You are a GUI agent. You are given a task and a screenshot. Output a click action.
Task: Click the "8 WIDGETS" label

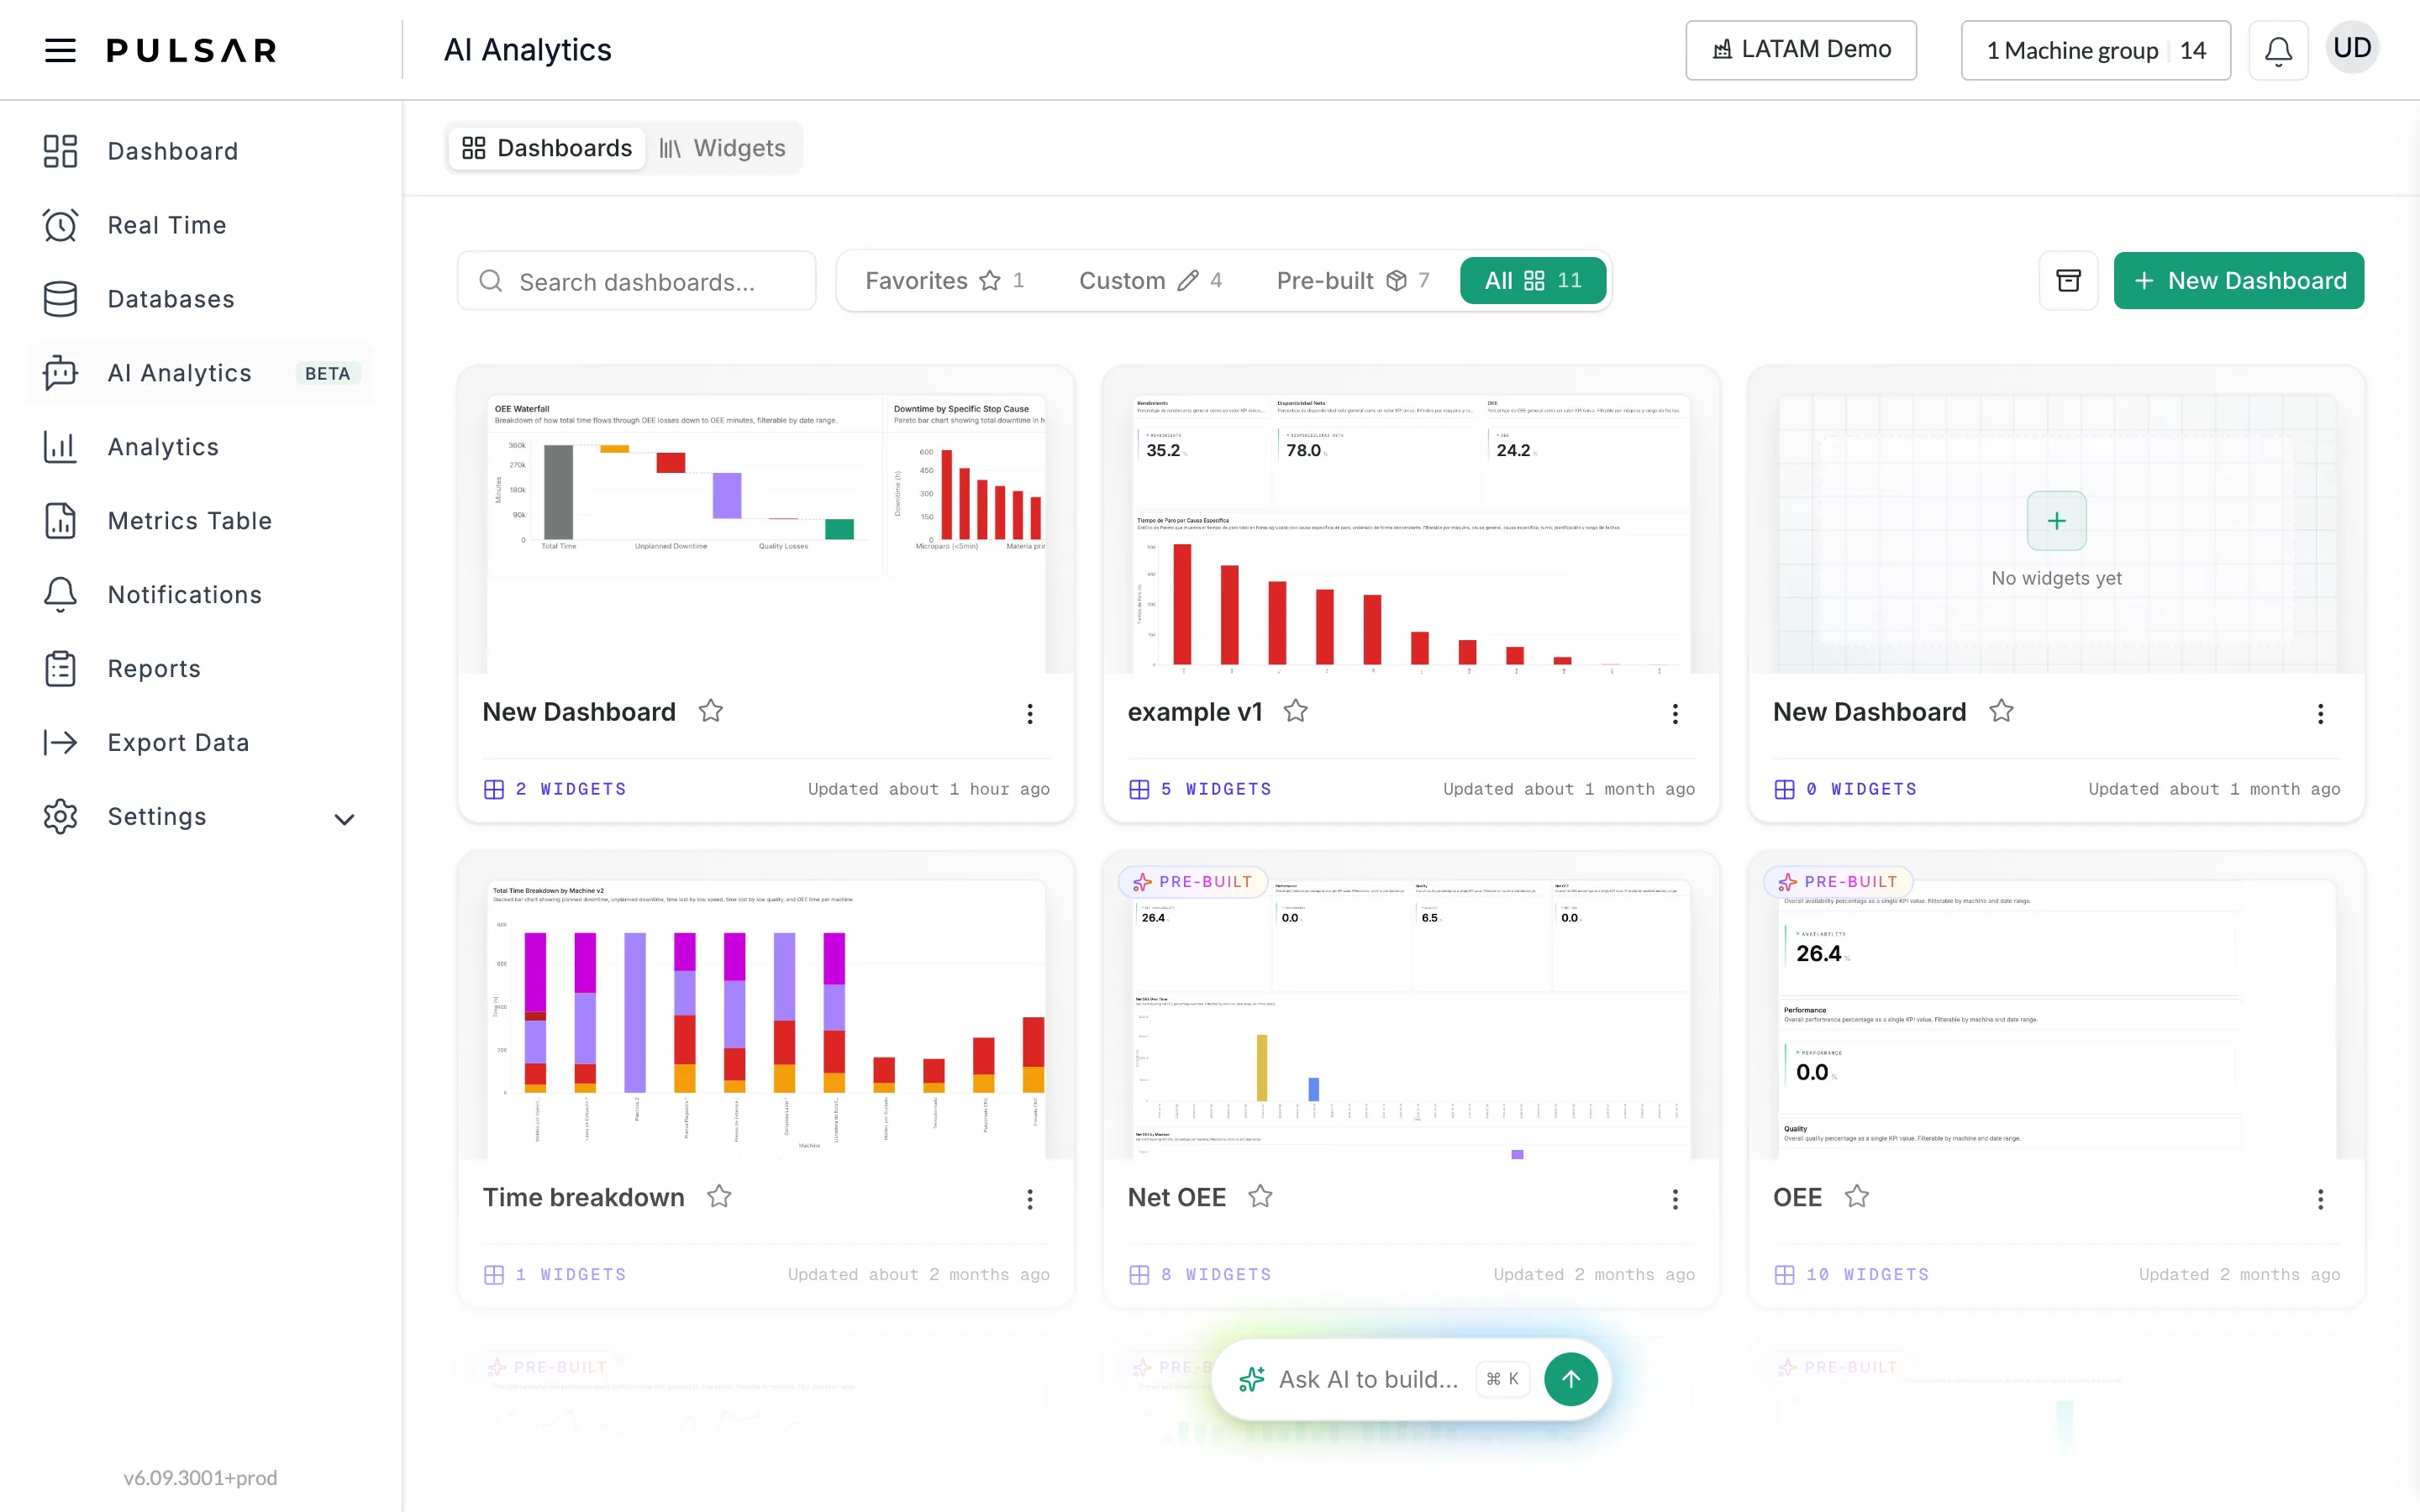tap(1216, 1275)
